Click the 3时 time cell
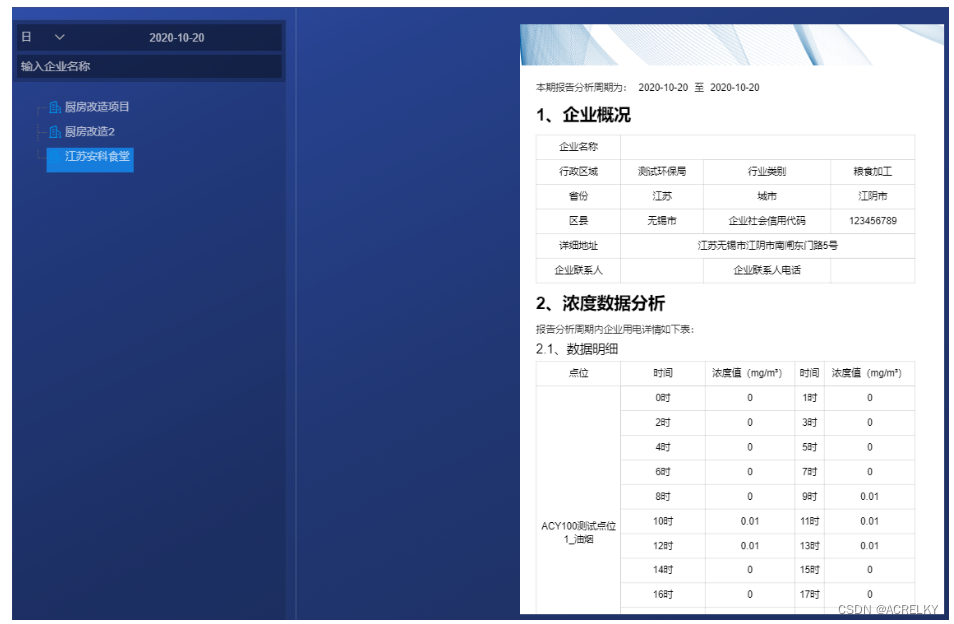This screenshot has width=954, height=624. (x=809, y=423)
